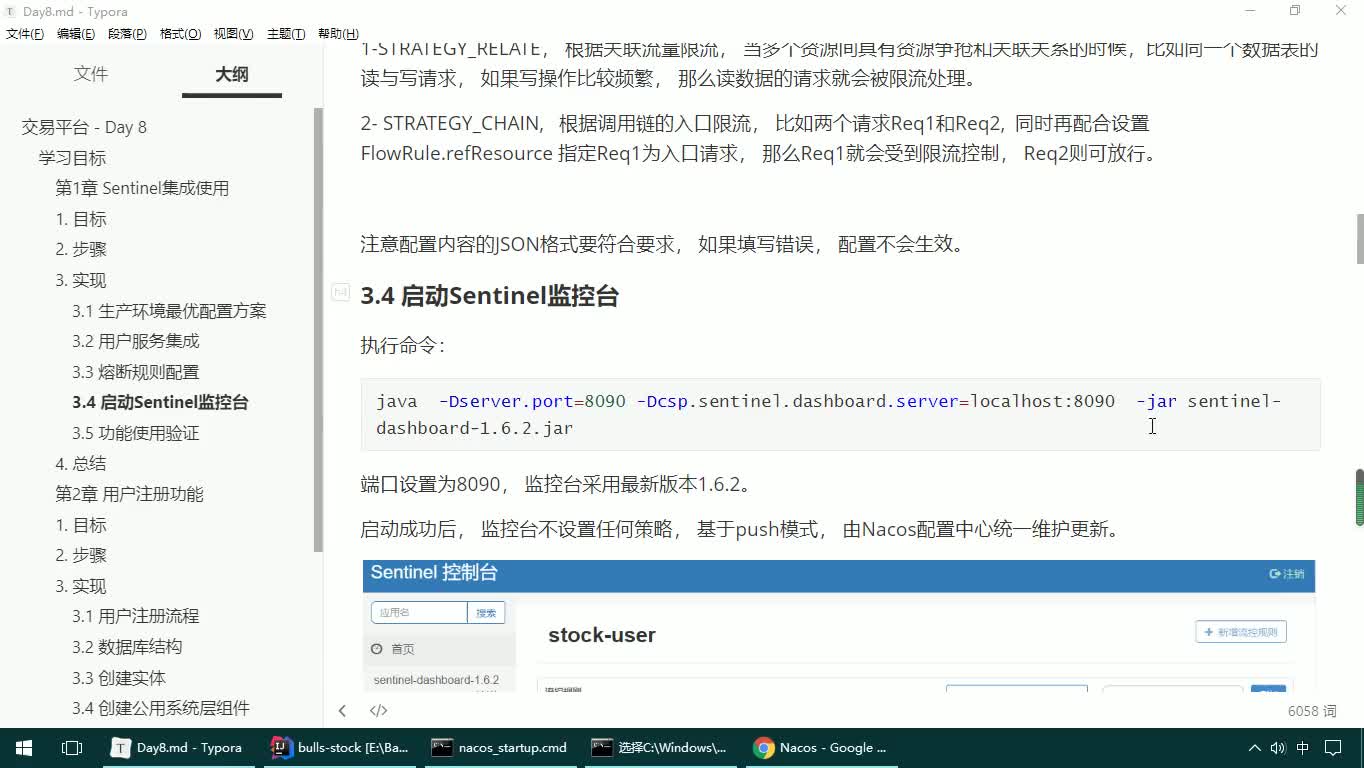Screen dimensions: 1364x768
Task: Select 3.2 用户服务集成 in outline
Action: pos(135,341)
